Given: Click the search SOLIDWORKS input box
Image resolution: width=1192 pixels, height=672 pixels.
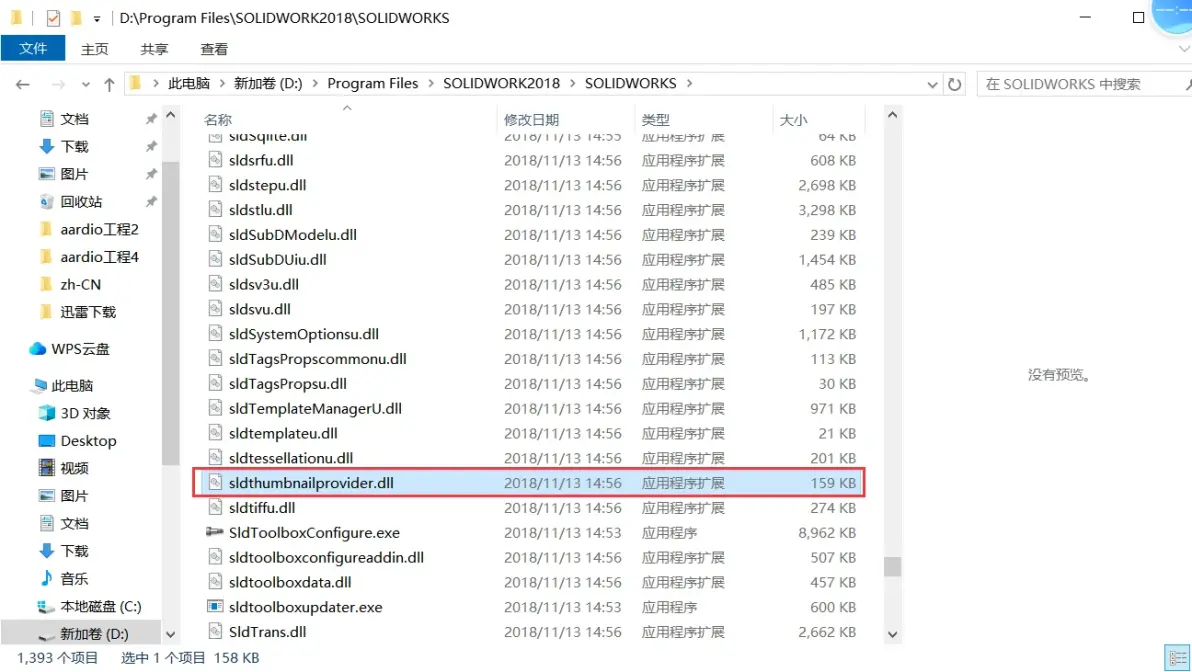Looking at the screenshot, I should [x=1083, y=84].
